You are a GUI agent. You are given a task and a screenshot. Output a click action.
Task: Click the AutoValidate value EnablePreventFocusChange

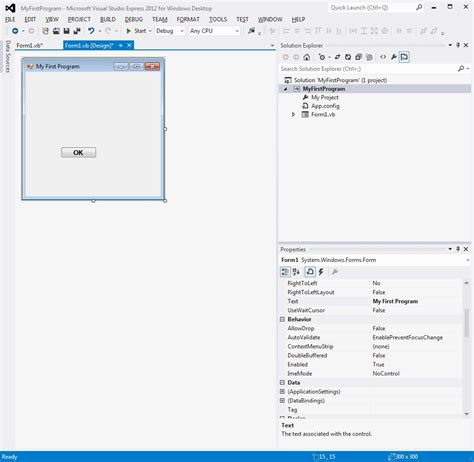(x=408, y=337)
